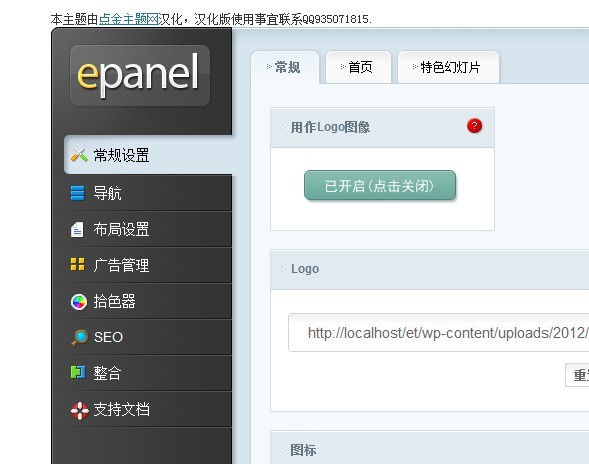Viewport: 589px width, 464px height.
Task: Click the 导航 blue list icon
Action: tap(77, 193)
